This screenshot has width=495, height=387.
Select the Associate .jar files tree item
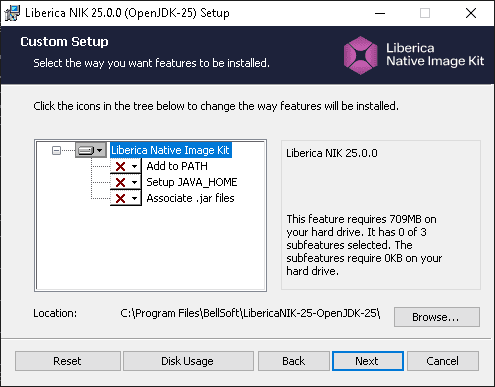[190, 198]
